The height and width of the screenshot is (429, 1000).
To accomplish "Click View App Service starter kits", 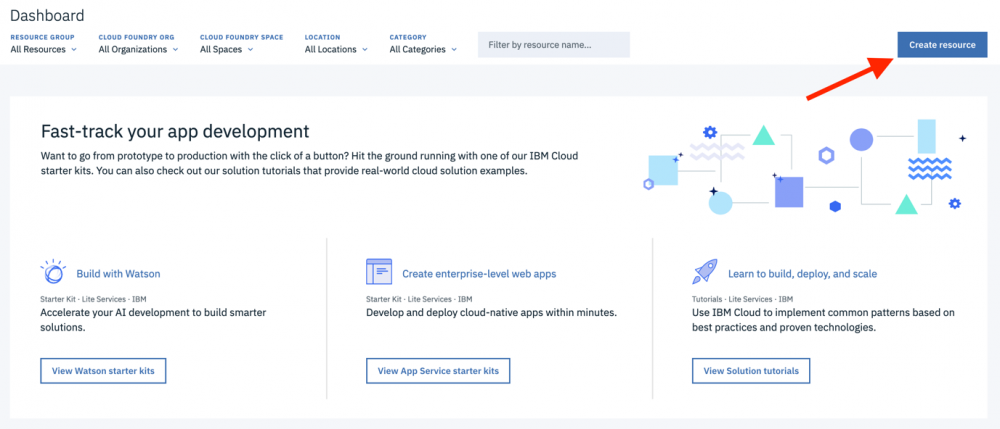I will (x=438, y=371).
